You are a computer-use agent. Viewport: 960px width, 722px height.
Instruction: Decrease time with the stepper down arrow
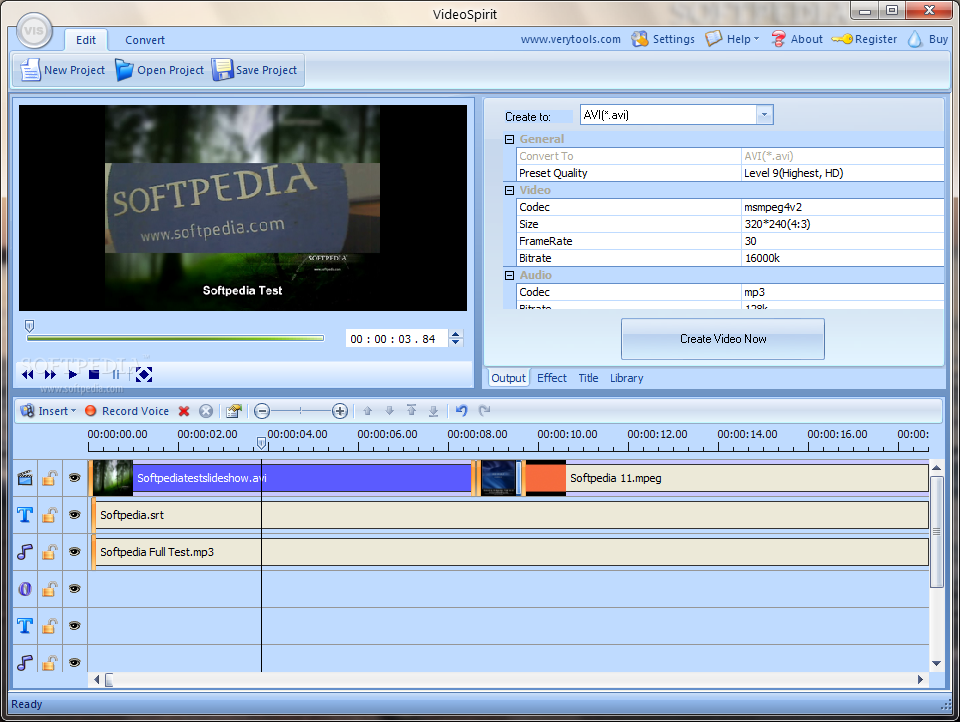[x=455, y=342]
